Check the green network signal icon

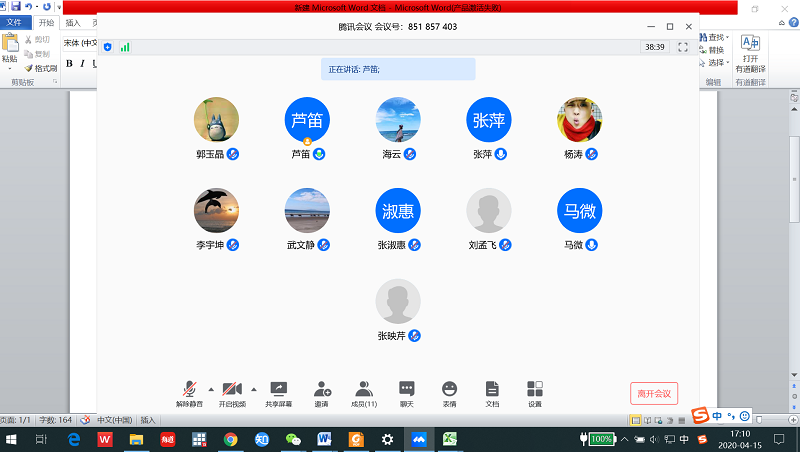[125, 47]
